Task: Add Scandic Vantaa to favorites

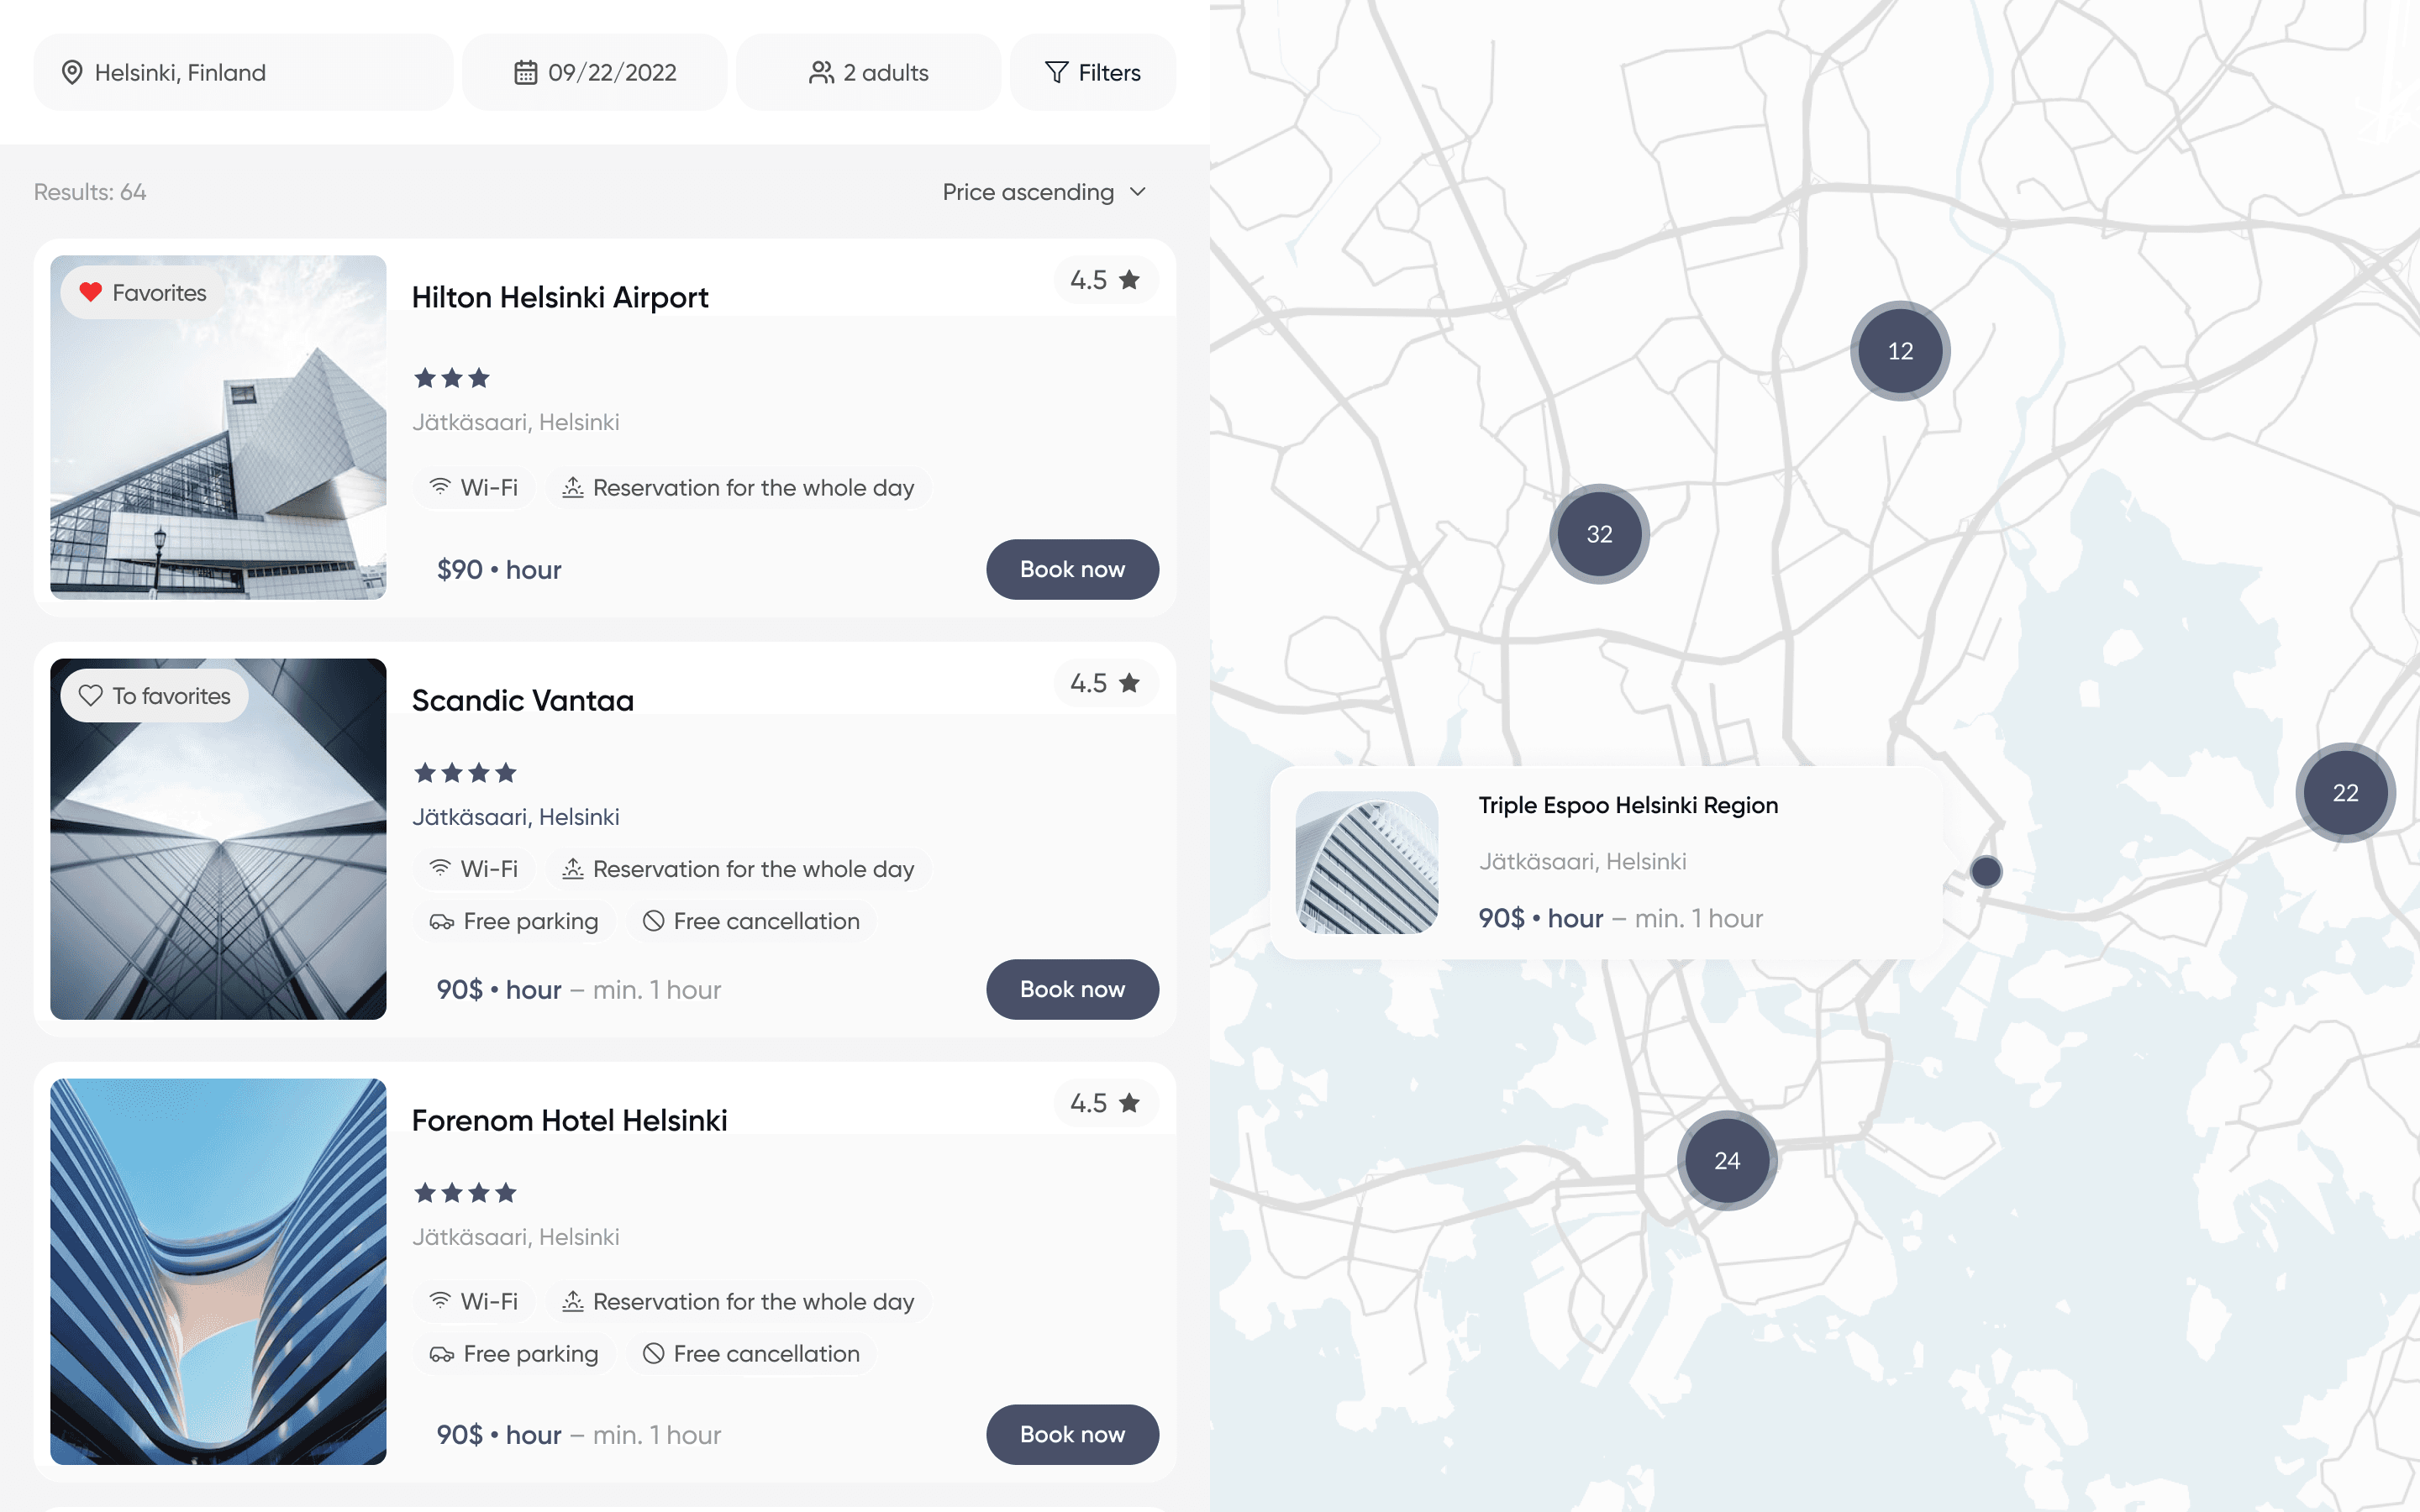Action: [x=154, y=696]
